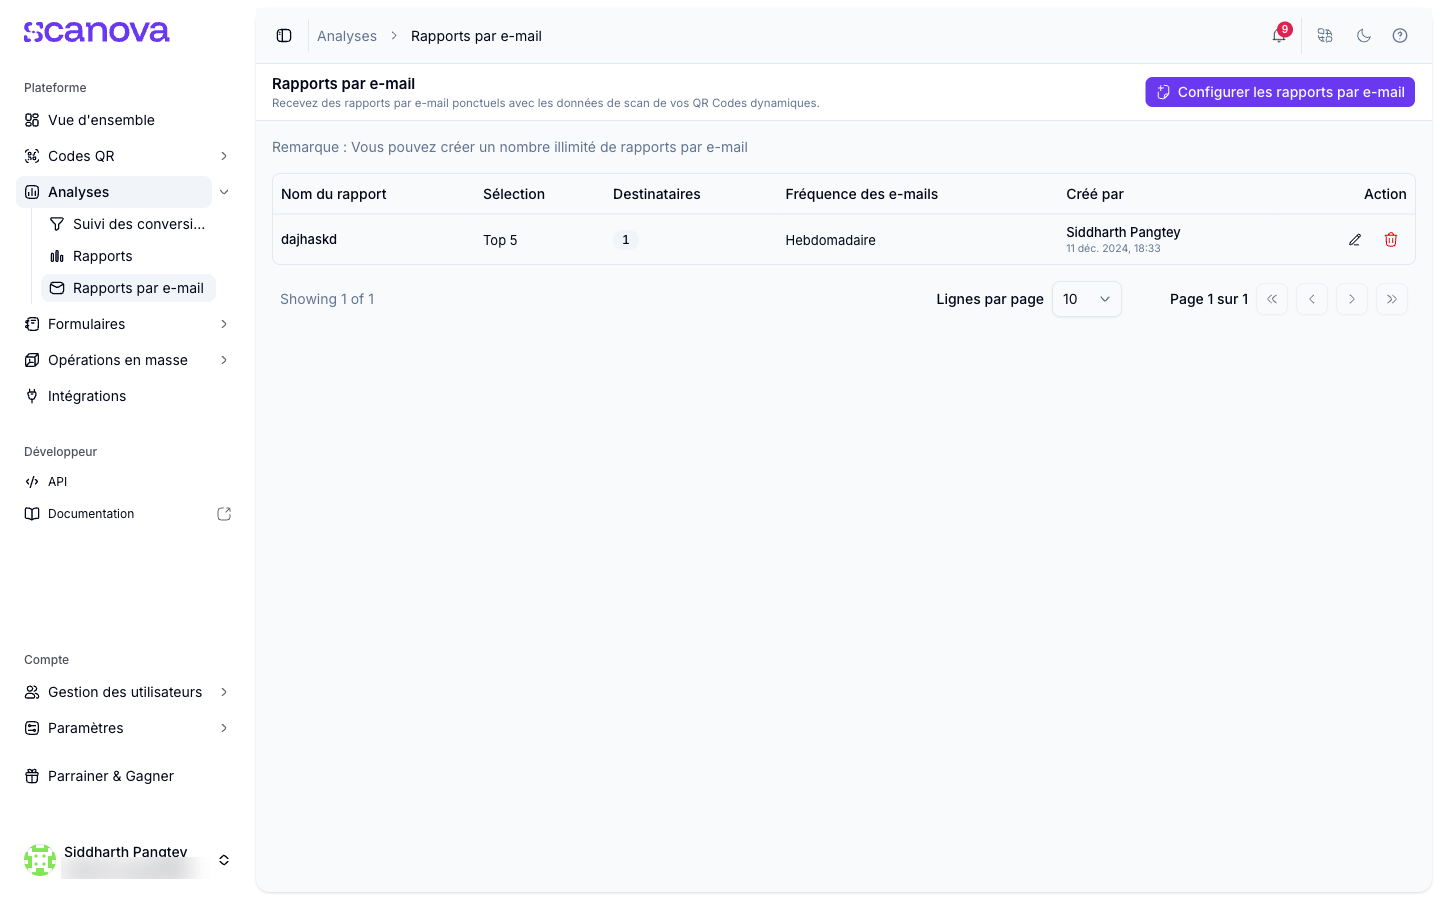This screenshot has height=900, width=1440.
Task: Open the Lignes par page dropdown
Action: point(1087,299)
